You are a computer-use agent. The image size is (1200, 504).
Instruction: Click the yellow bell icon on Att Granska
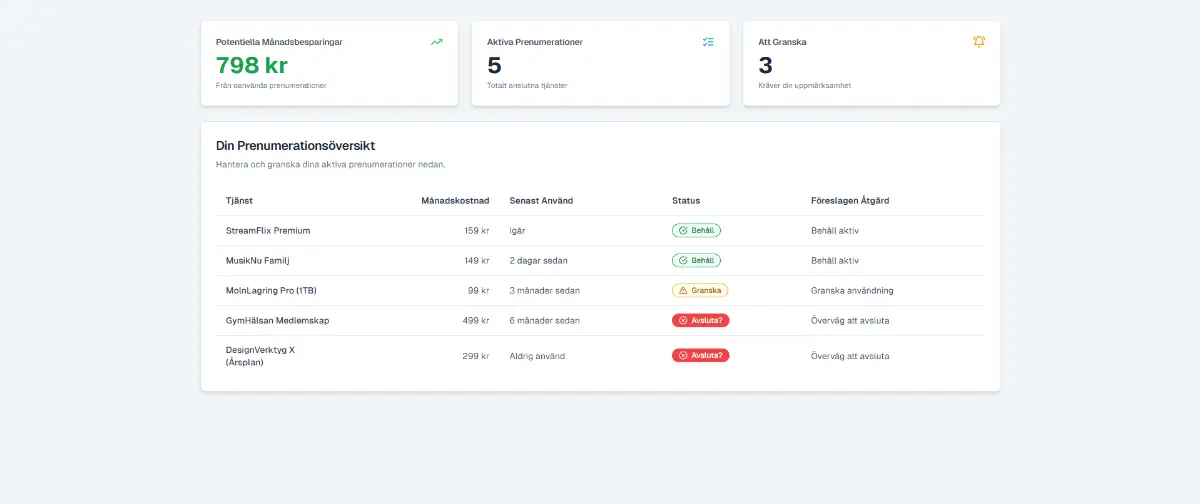point(979,42)
